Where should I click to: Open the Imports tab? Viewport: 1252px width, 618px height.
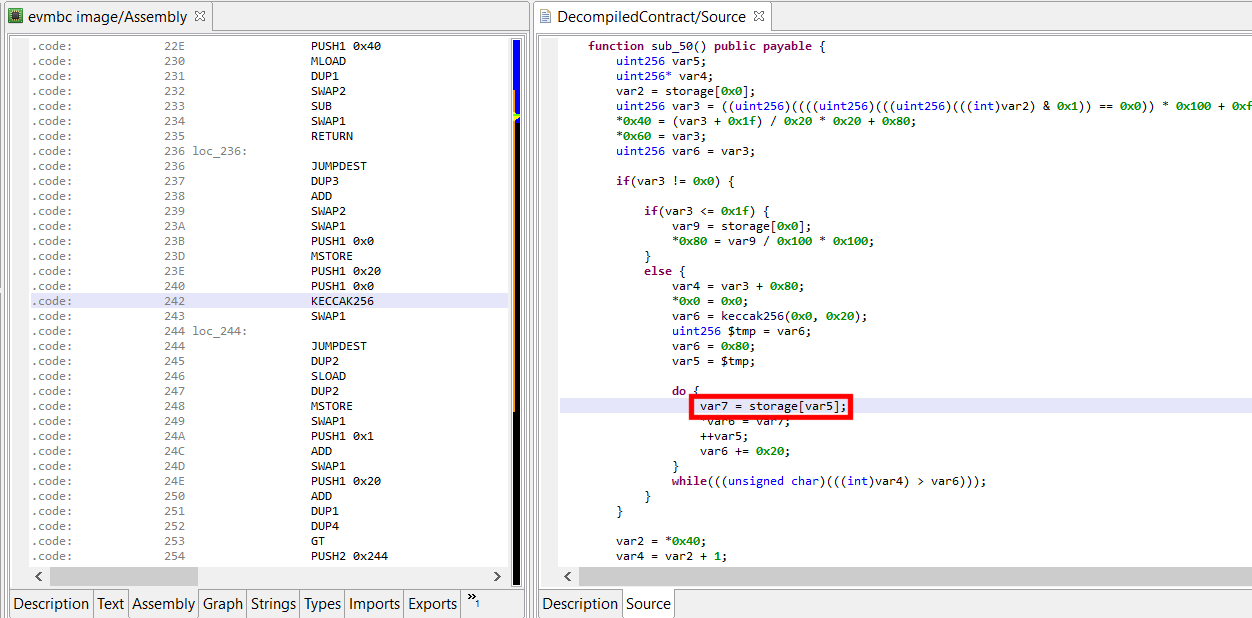[374, 604]
